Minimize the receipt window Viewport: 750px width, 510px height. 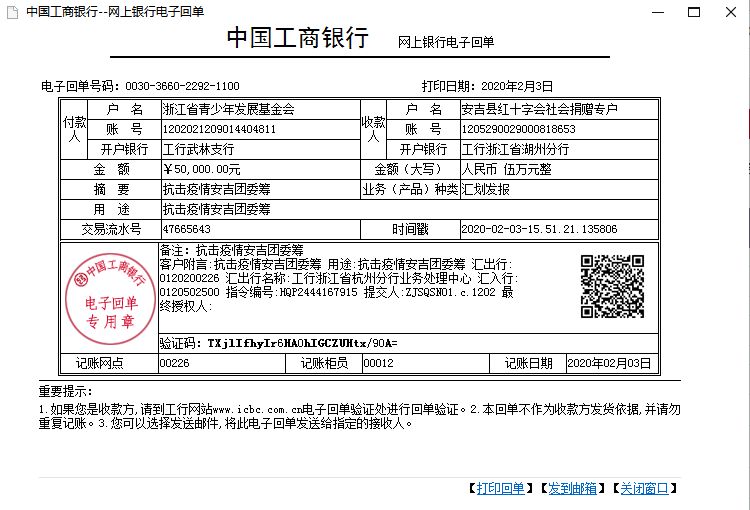point(658,12)
